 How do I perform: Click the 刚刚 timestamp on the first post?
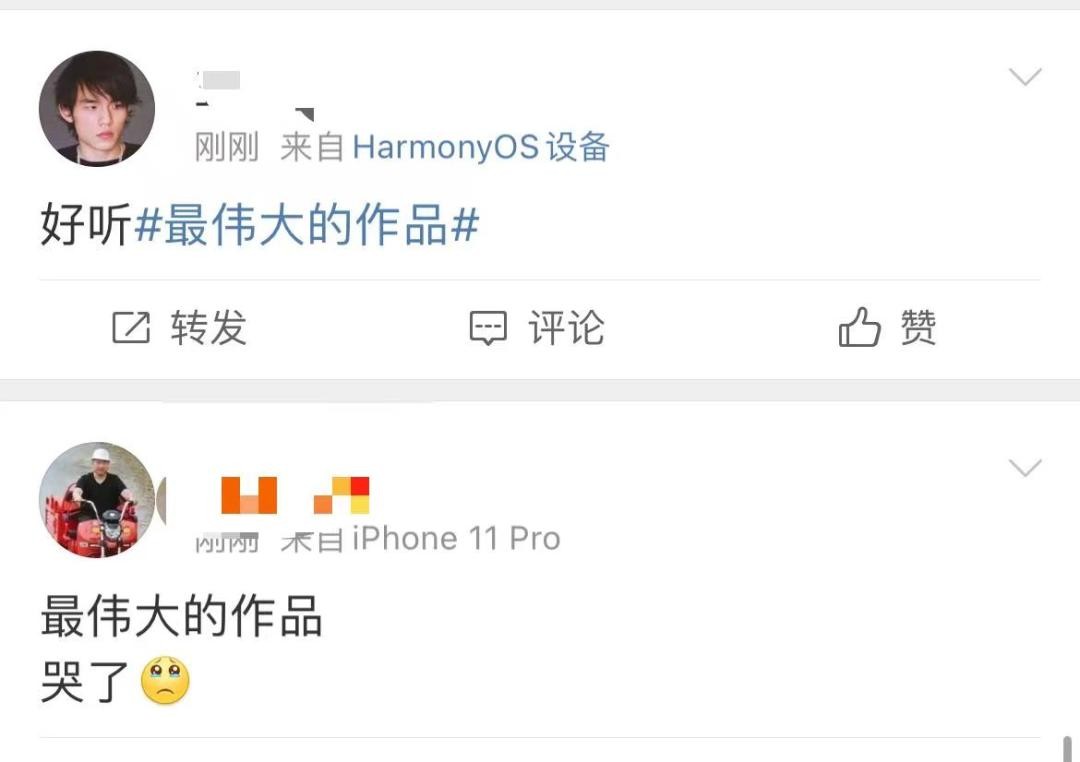tap(227, 147)
